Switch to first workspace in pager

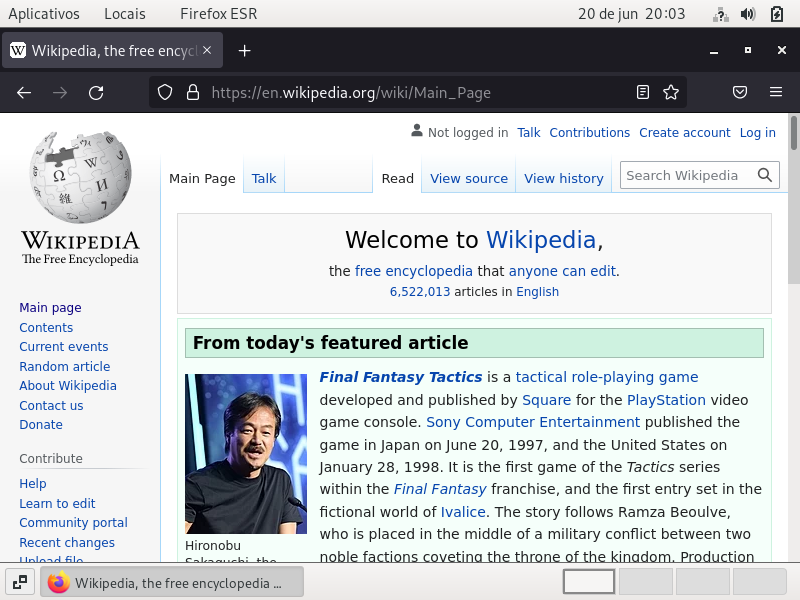(589, 582)
